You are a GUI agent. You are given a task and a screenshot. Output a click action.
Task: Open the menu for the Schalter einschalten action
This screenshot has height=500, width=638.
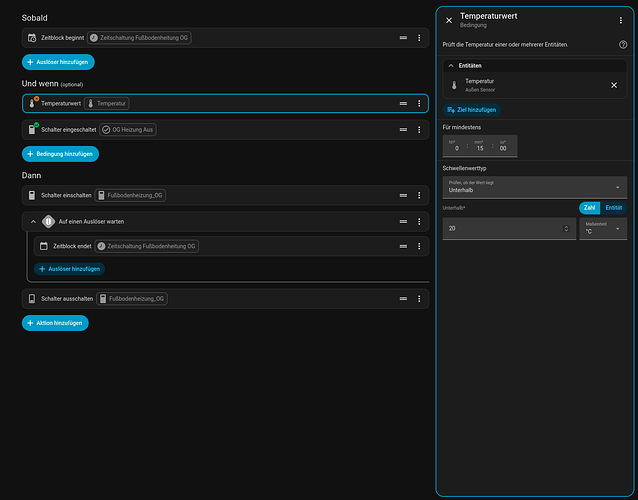(x=419, y=195)
